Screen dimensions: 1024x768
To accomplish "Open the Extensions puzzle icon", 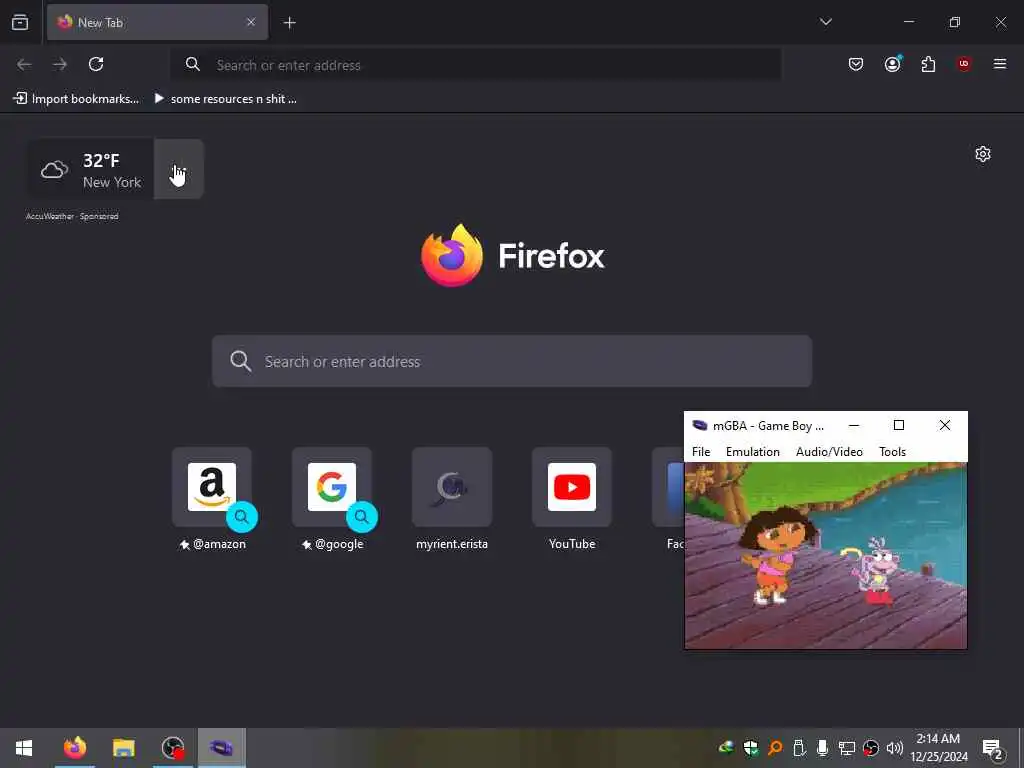I will pos(928,64).
